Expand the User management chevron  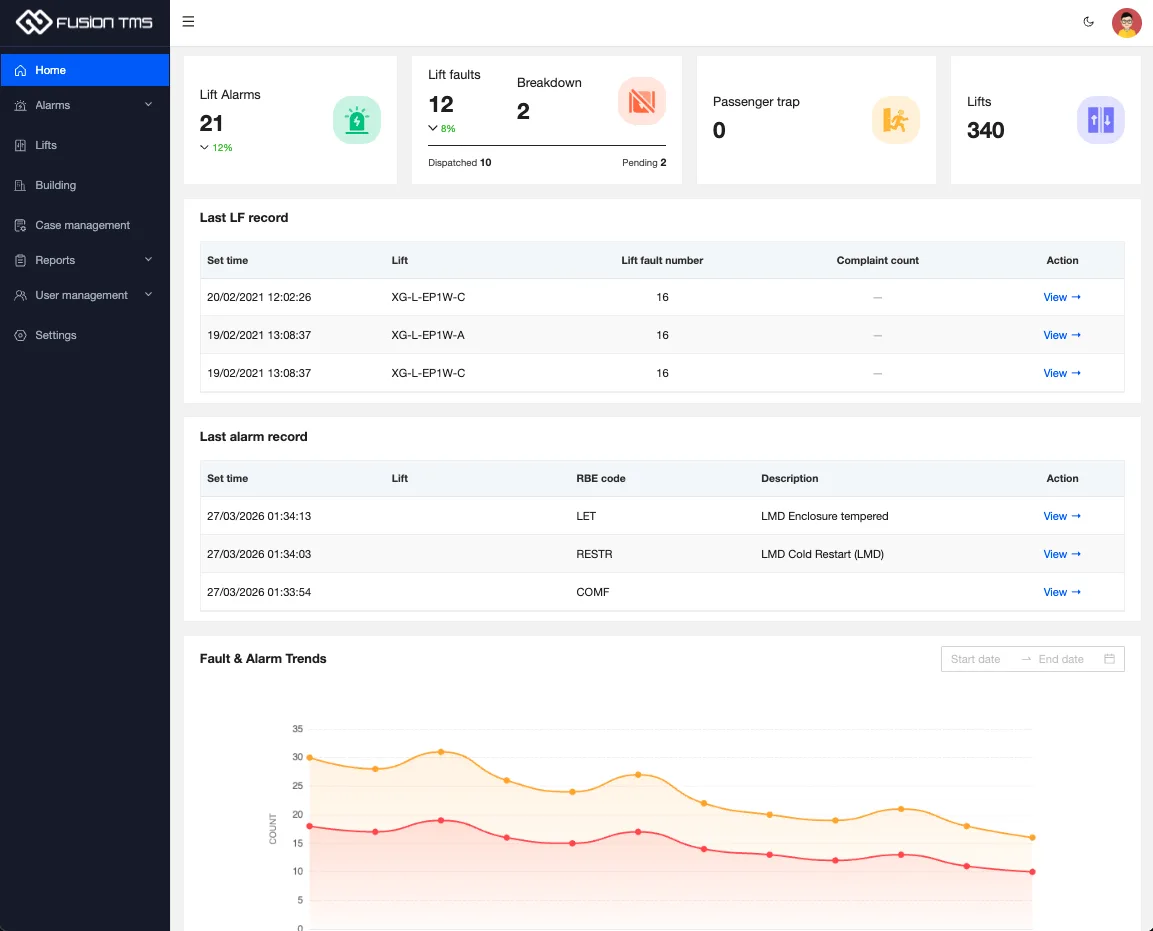point(149,294)
